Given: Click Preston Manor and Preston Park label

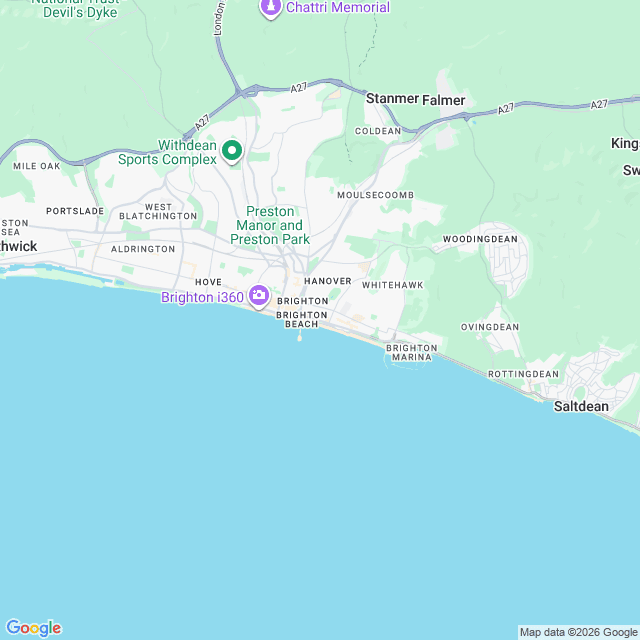Looking at the screenshot, I should (270, 225).
